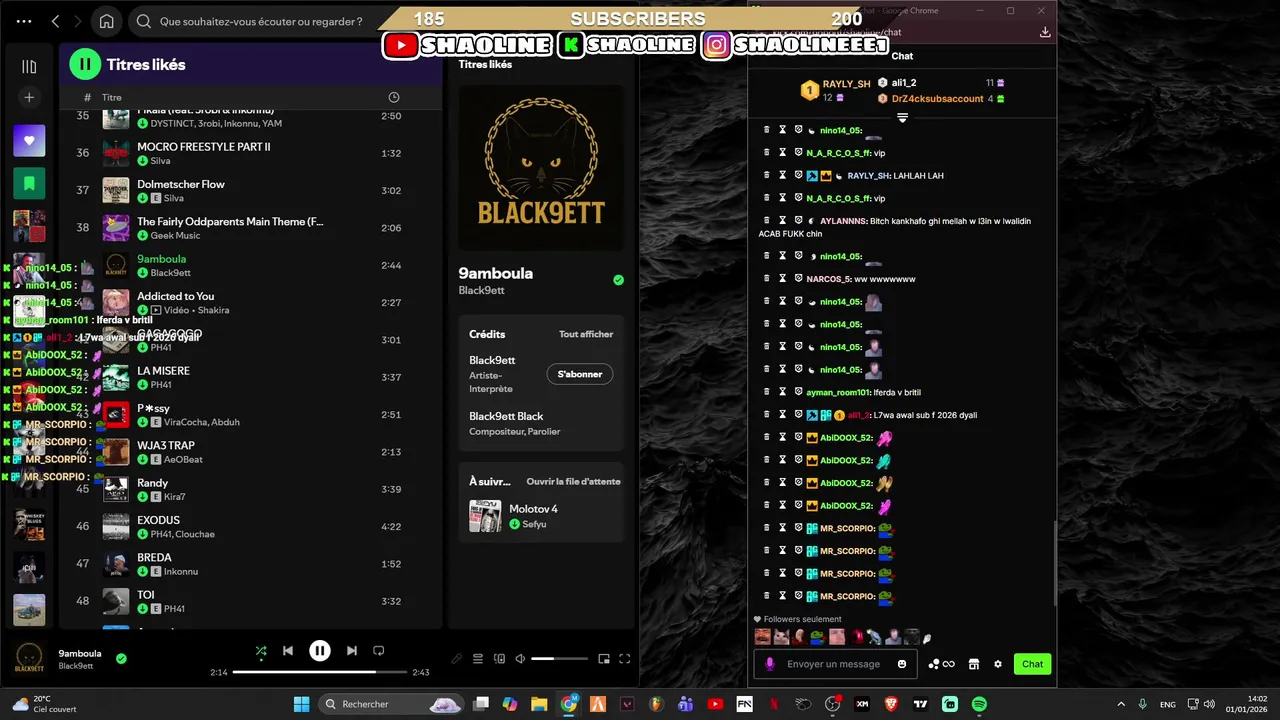1280x720 pixels.
Task: Open Liked Songs heart tile in sidebar
Action: [x=29, y=141]
